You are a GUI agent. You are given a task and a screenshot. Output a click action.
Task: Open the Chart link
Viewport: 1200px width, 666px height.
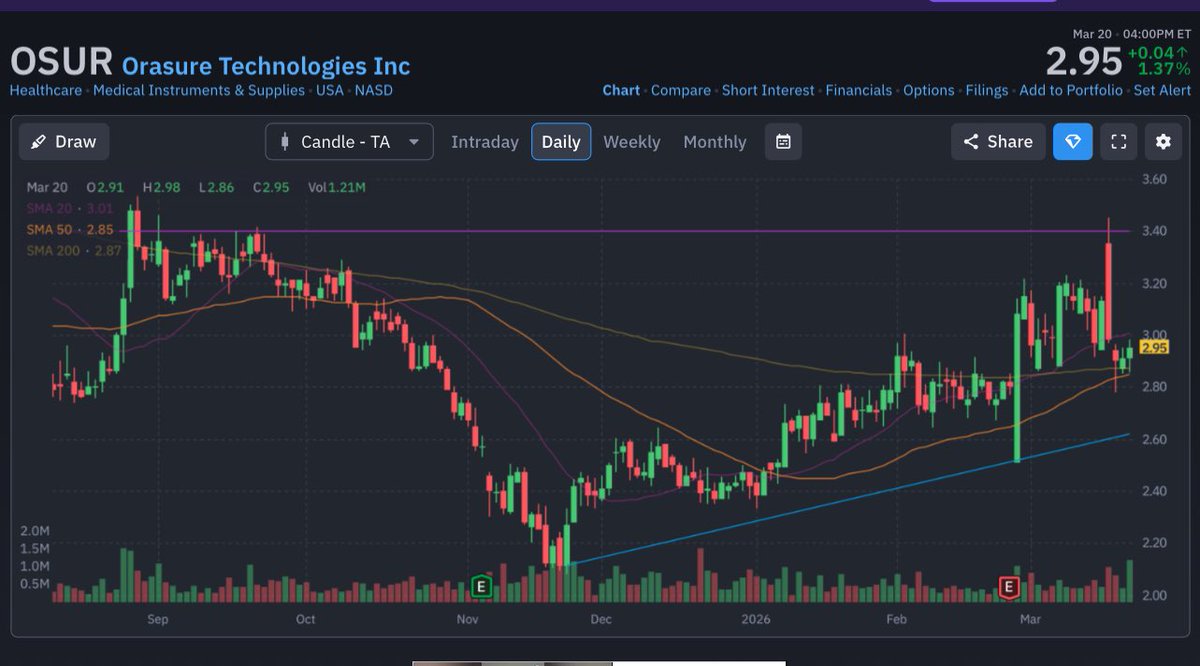pos(621,90)
